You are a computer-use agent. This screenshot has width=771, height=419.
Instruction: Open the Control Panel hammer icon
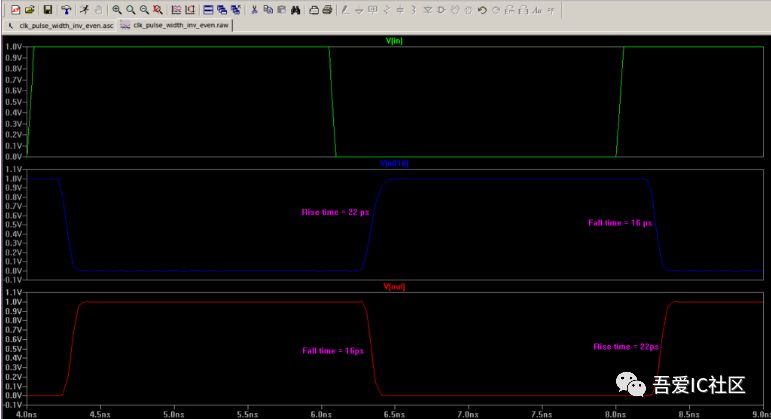tap(66, 9)
